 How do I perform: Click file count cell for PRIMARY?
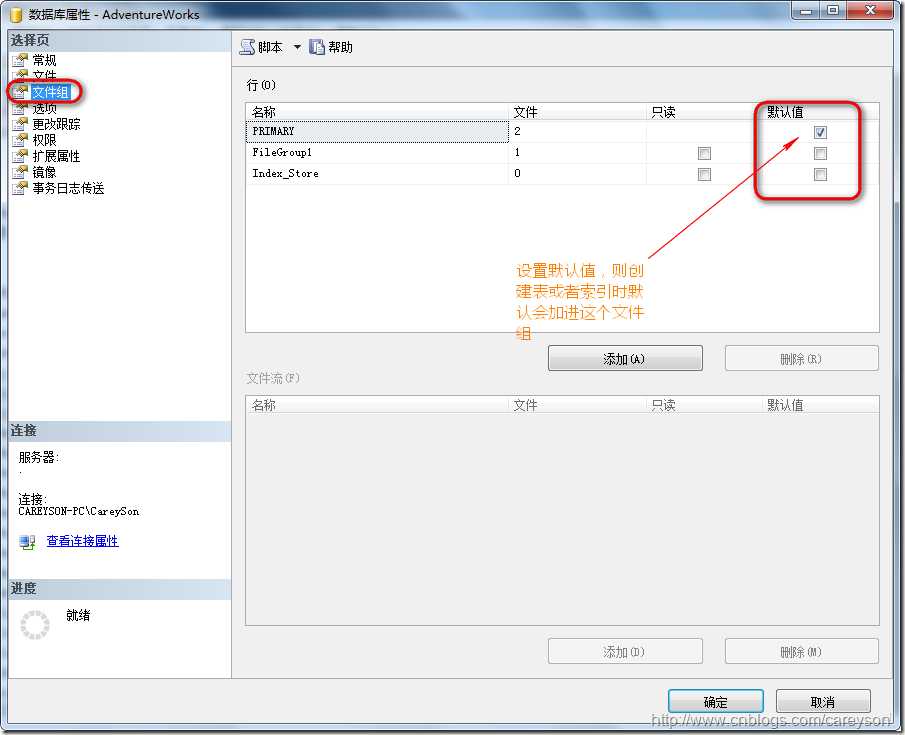[577, 132]
